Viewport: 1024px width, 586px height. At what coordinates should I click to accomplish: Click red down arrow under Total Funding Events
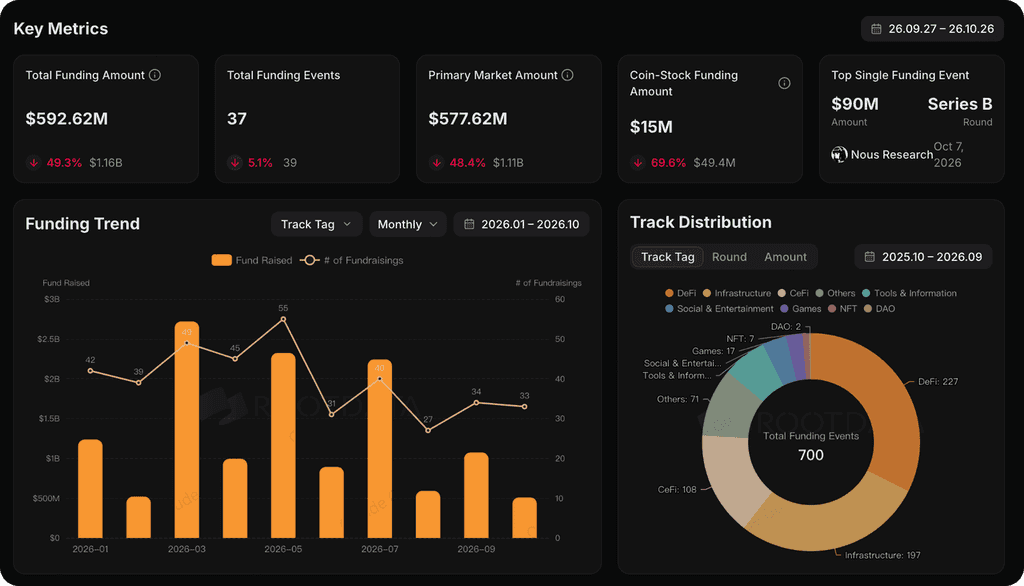(235, 163)
